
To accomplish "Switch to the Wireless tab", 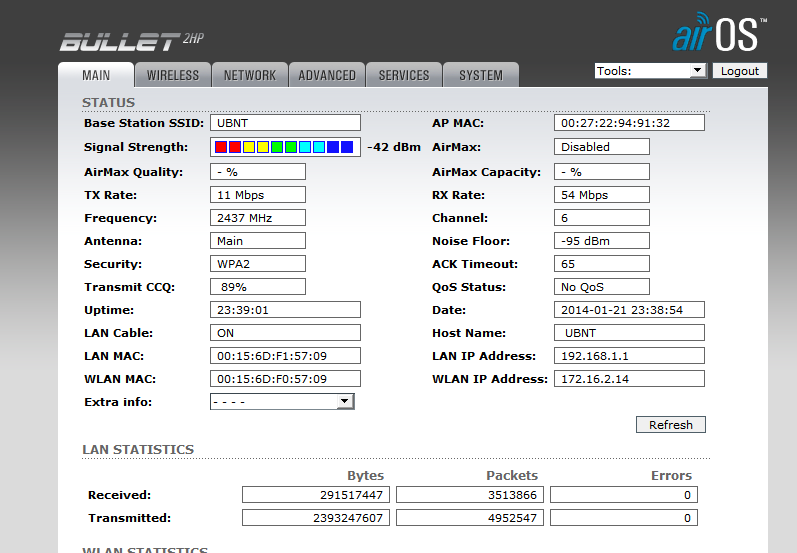I will coord(173,75).
